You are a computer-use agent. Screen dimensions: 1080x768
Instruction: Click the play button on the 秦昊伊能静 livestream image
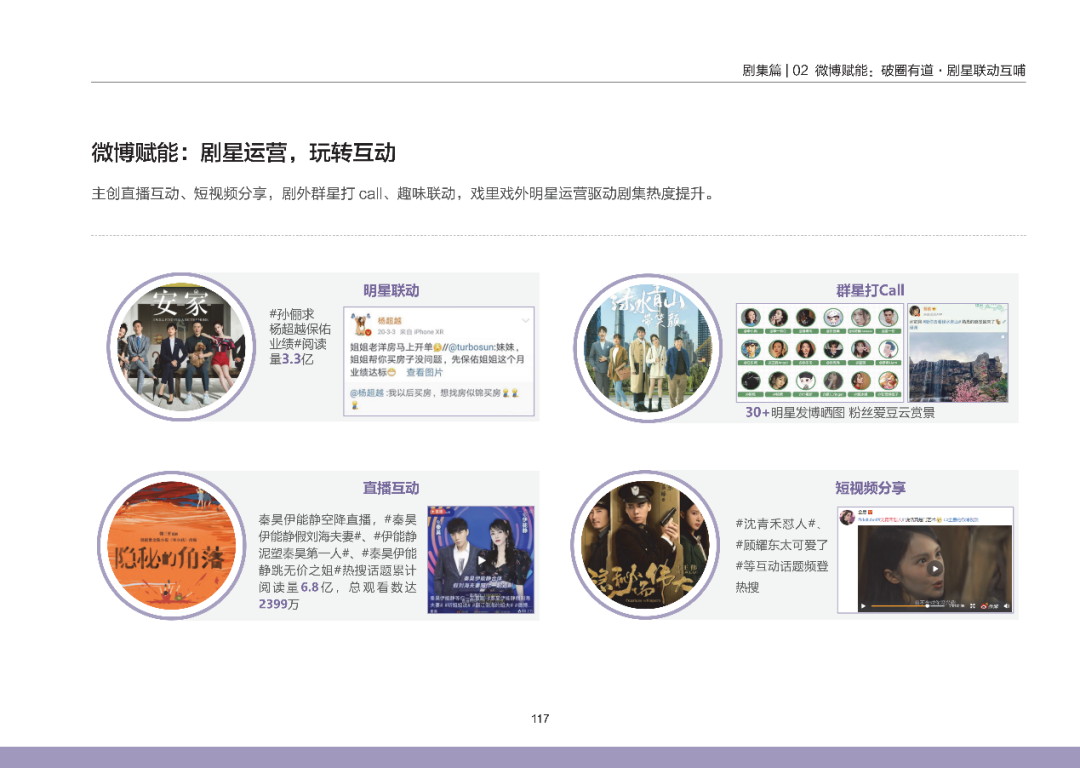[481, 560]
